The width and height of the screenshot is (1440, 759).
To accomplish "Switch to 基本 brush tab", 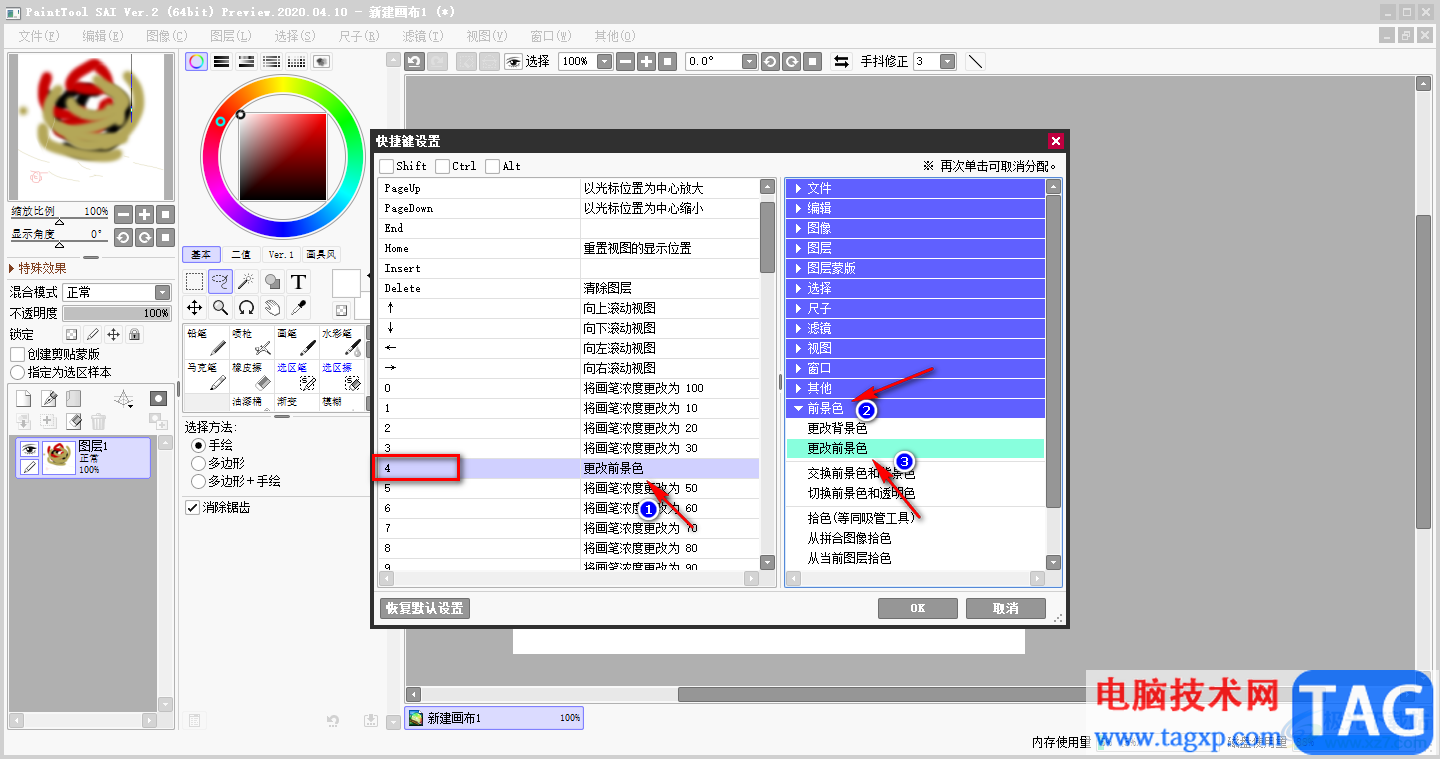I will [x=201, y=254].
